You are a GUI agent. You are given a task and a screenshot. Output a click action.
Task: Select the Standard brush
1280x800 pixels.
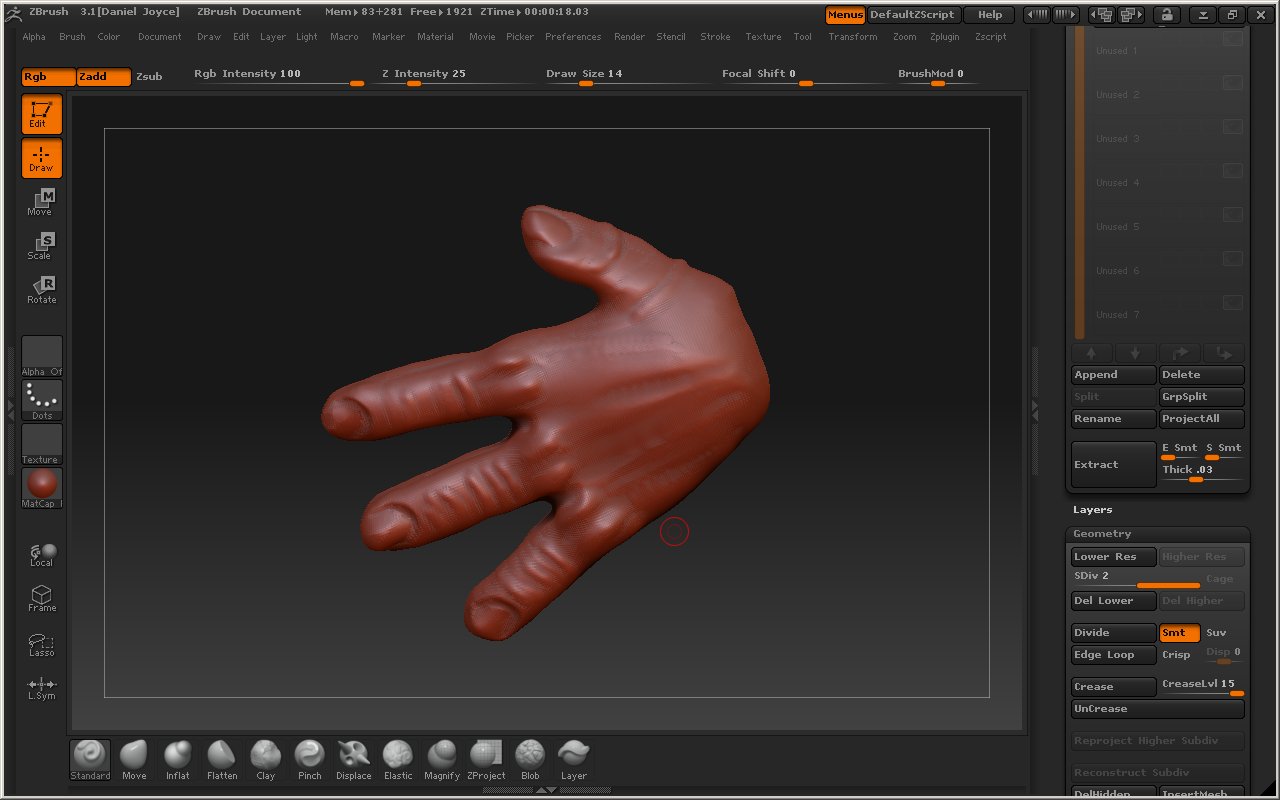(89, 758)
